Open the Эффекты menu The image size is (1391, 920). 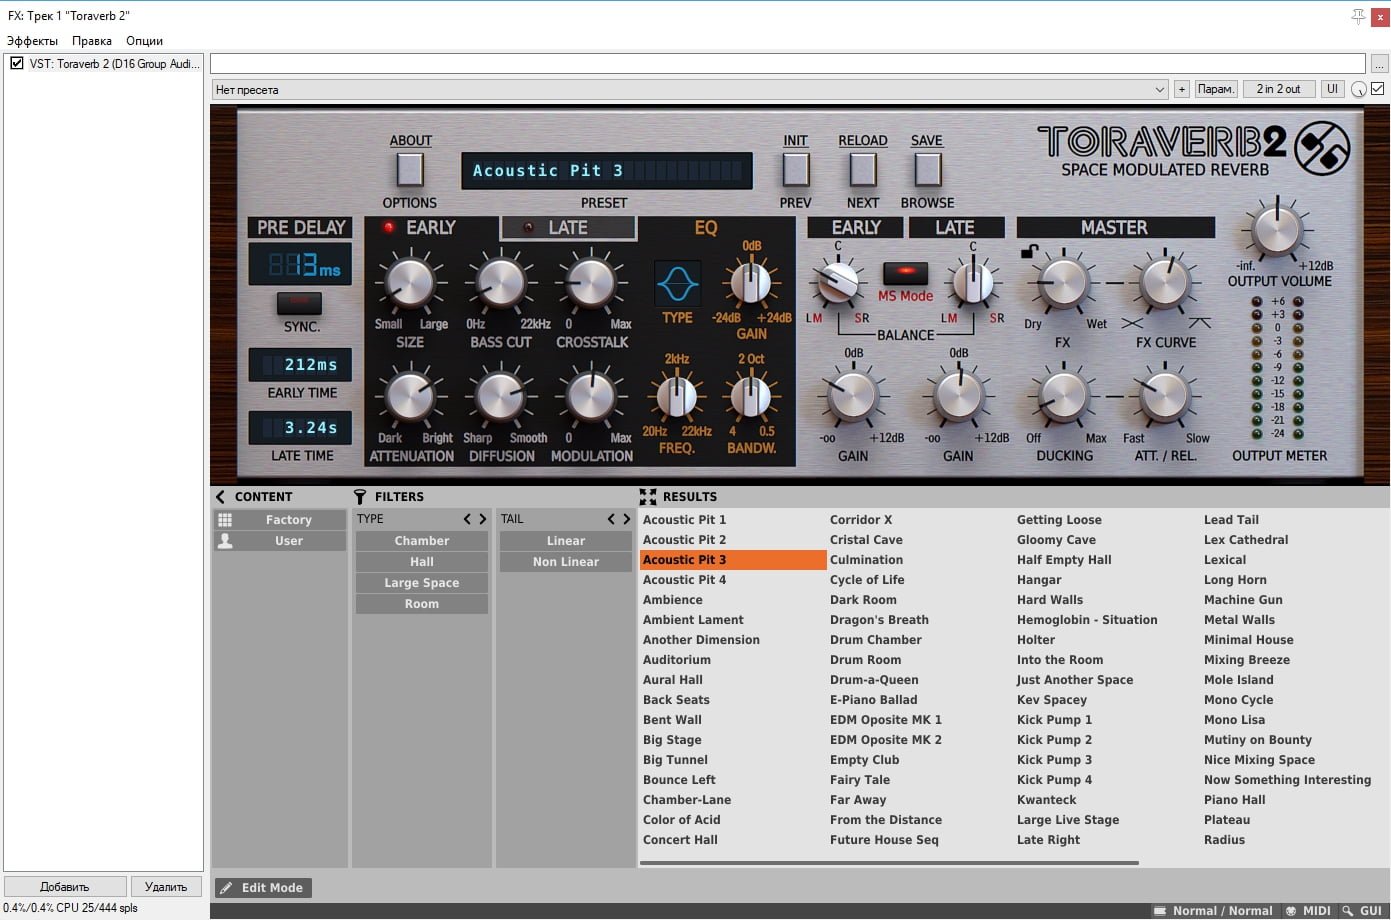tap(32, 41)
